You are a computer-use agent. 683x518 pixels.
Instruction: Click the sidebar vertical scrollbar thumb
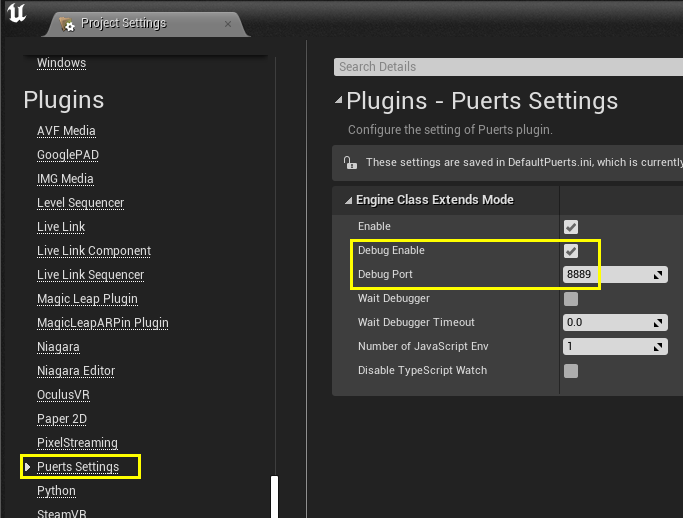click(274, 497)
